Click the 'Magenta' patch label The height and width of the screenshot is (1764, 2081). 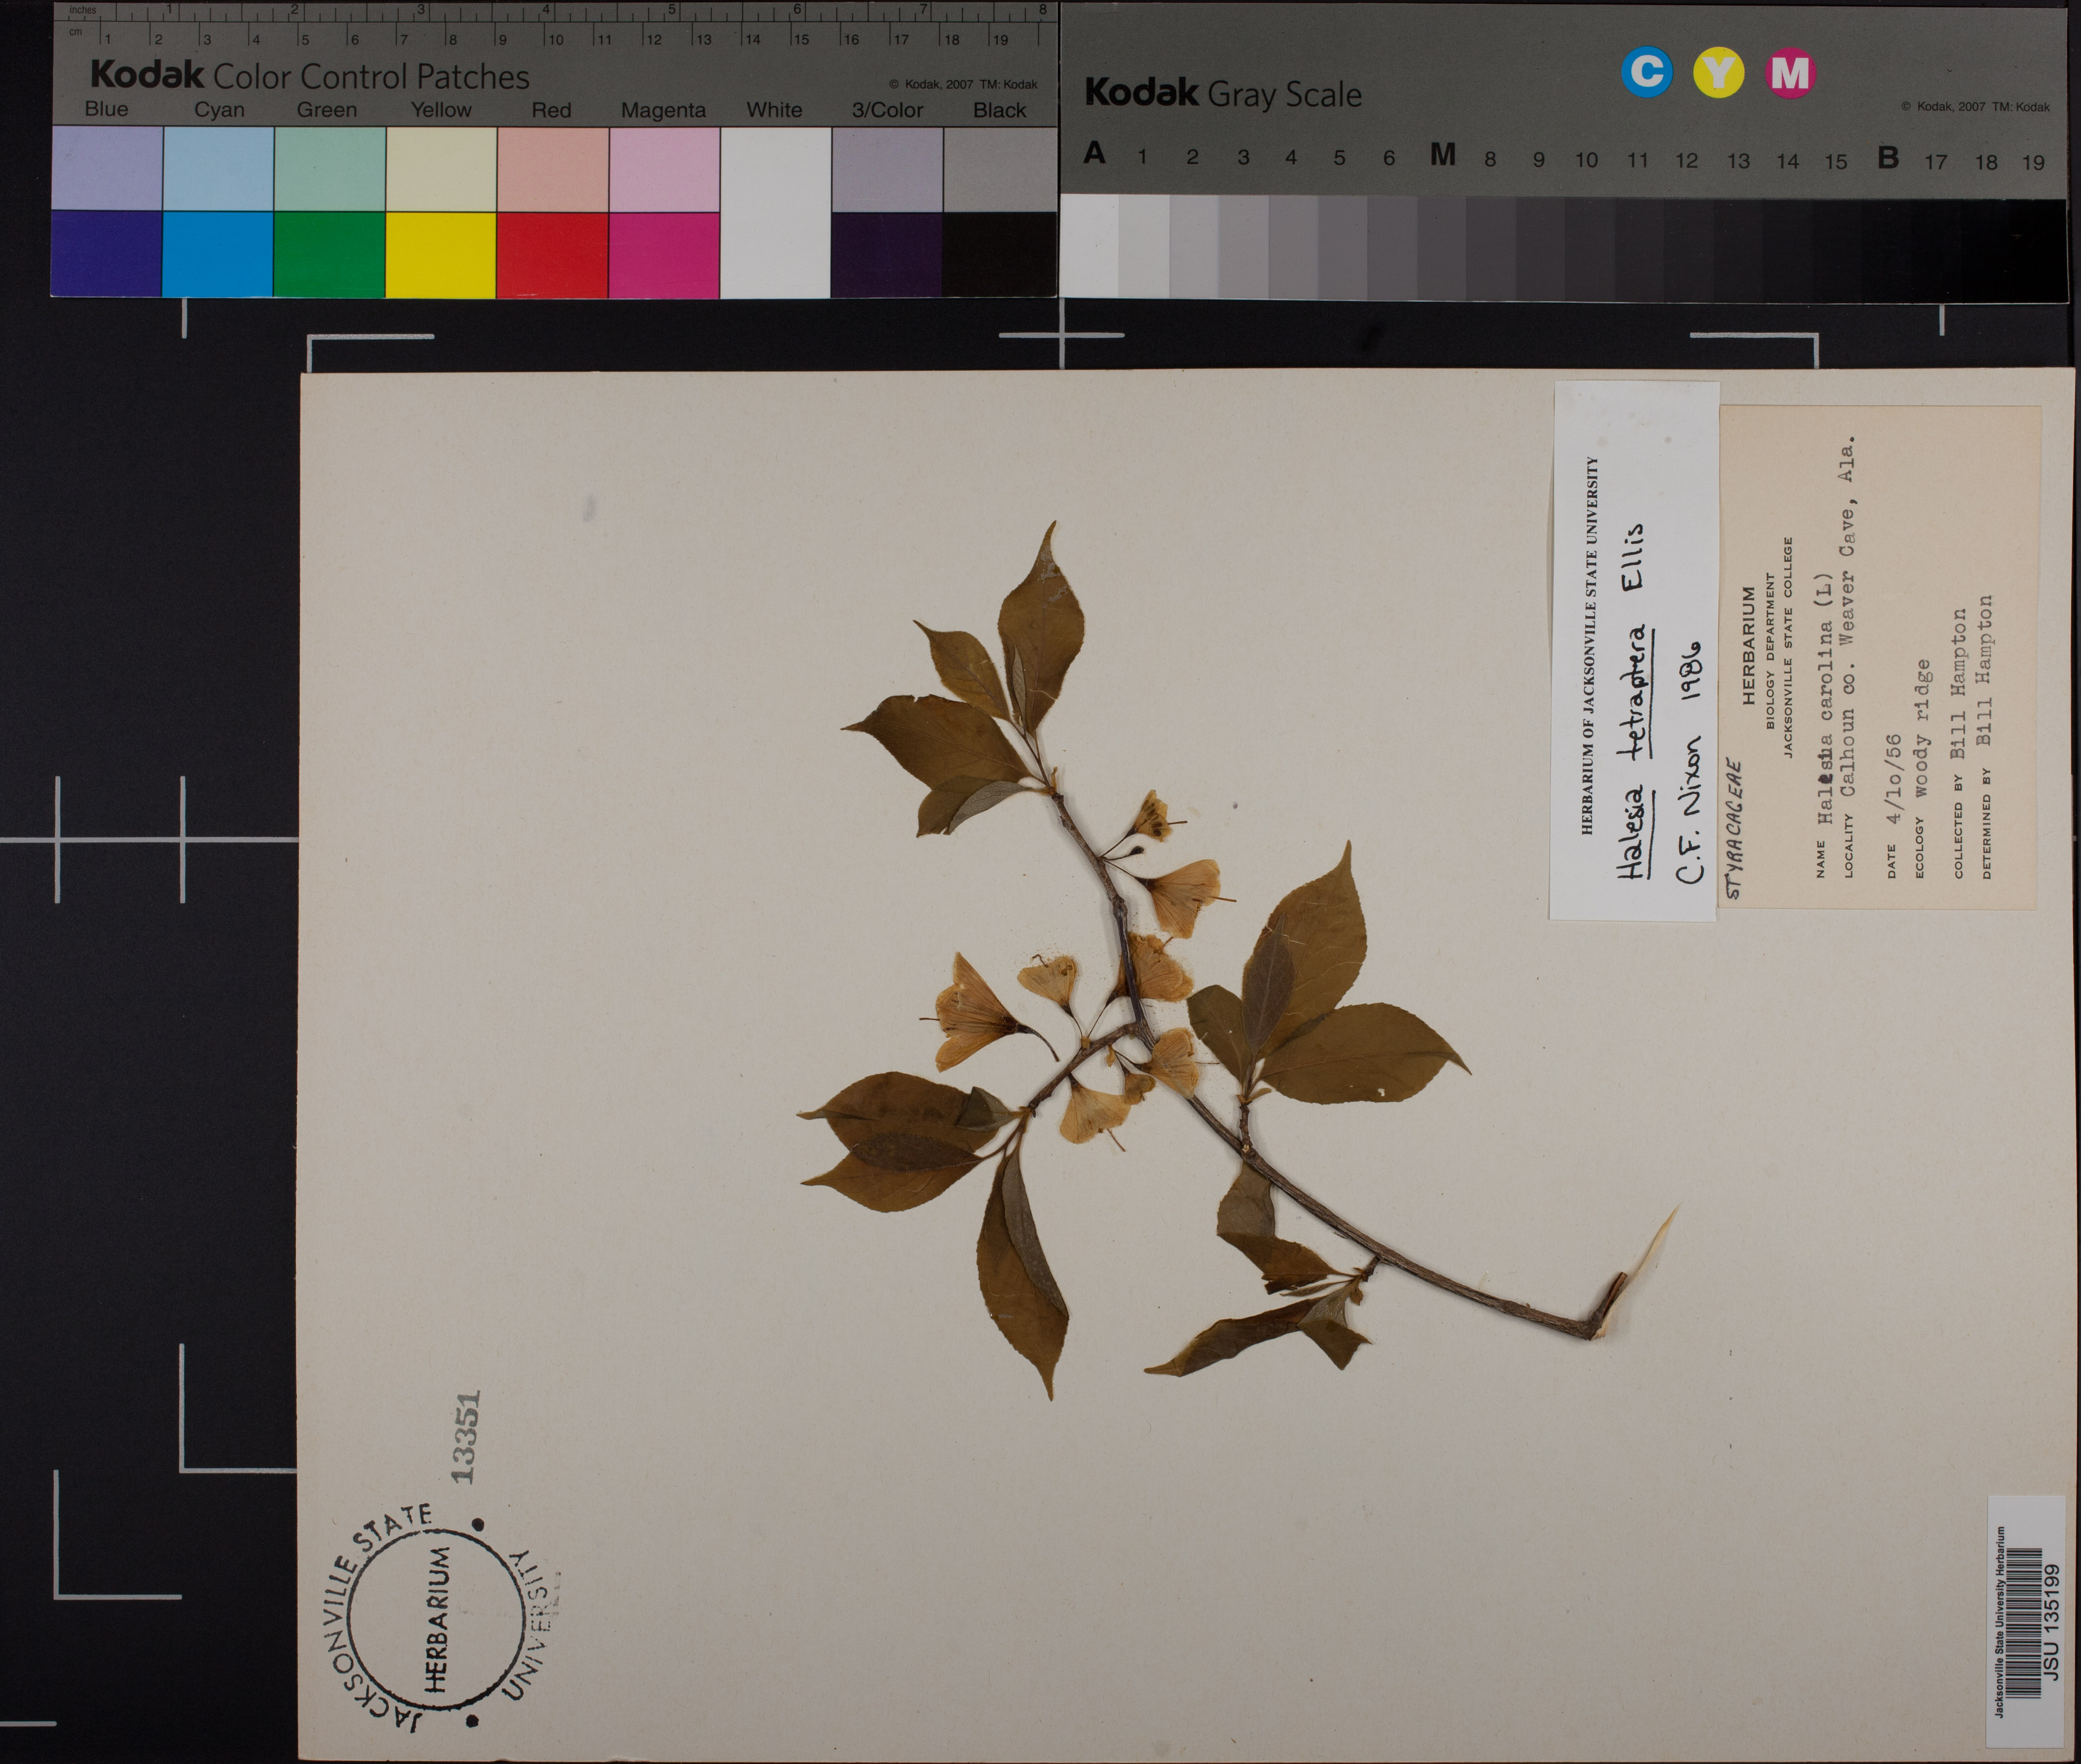click(663, 110)
